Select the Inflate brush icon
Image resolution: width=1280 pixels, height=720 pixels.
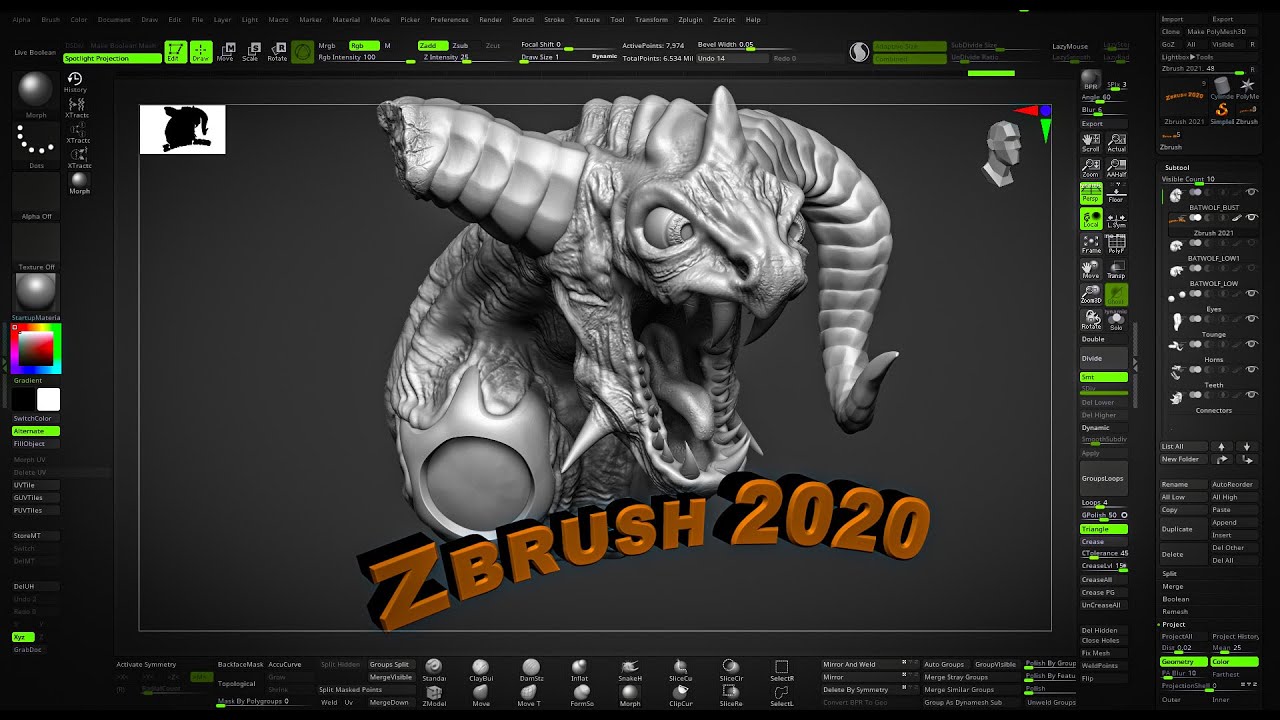tap(580, 670)
